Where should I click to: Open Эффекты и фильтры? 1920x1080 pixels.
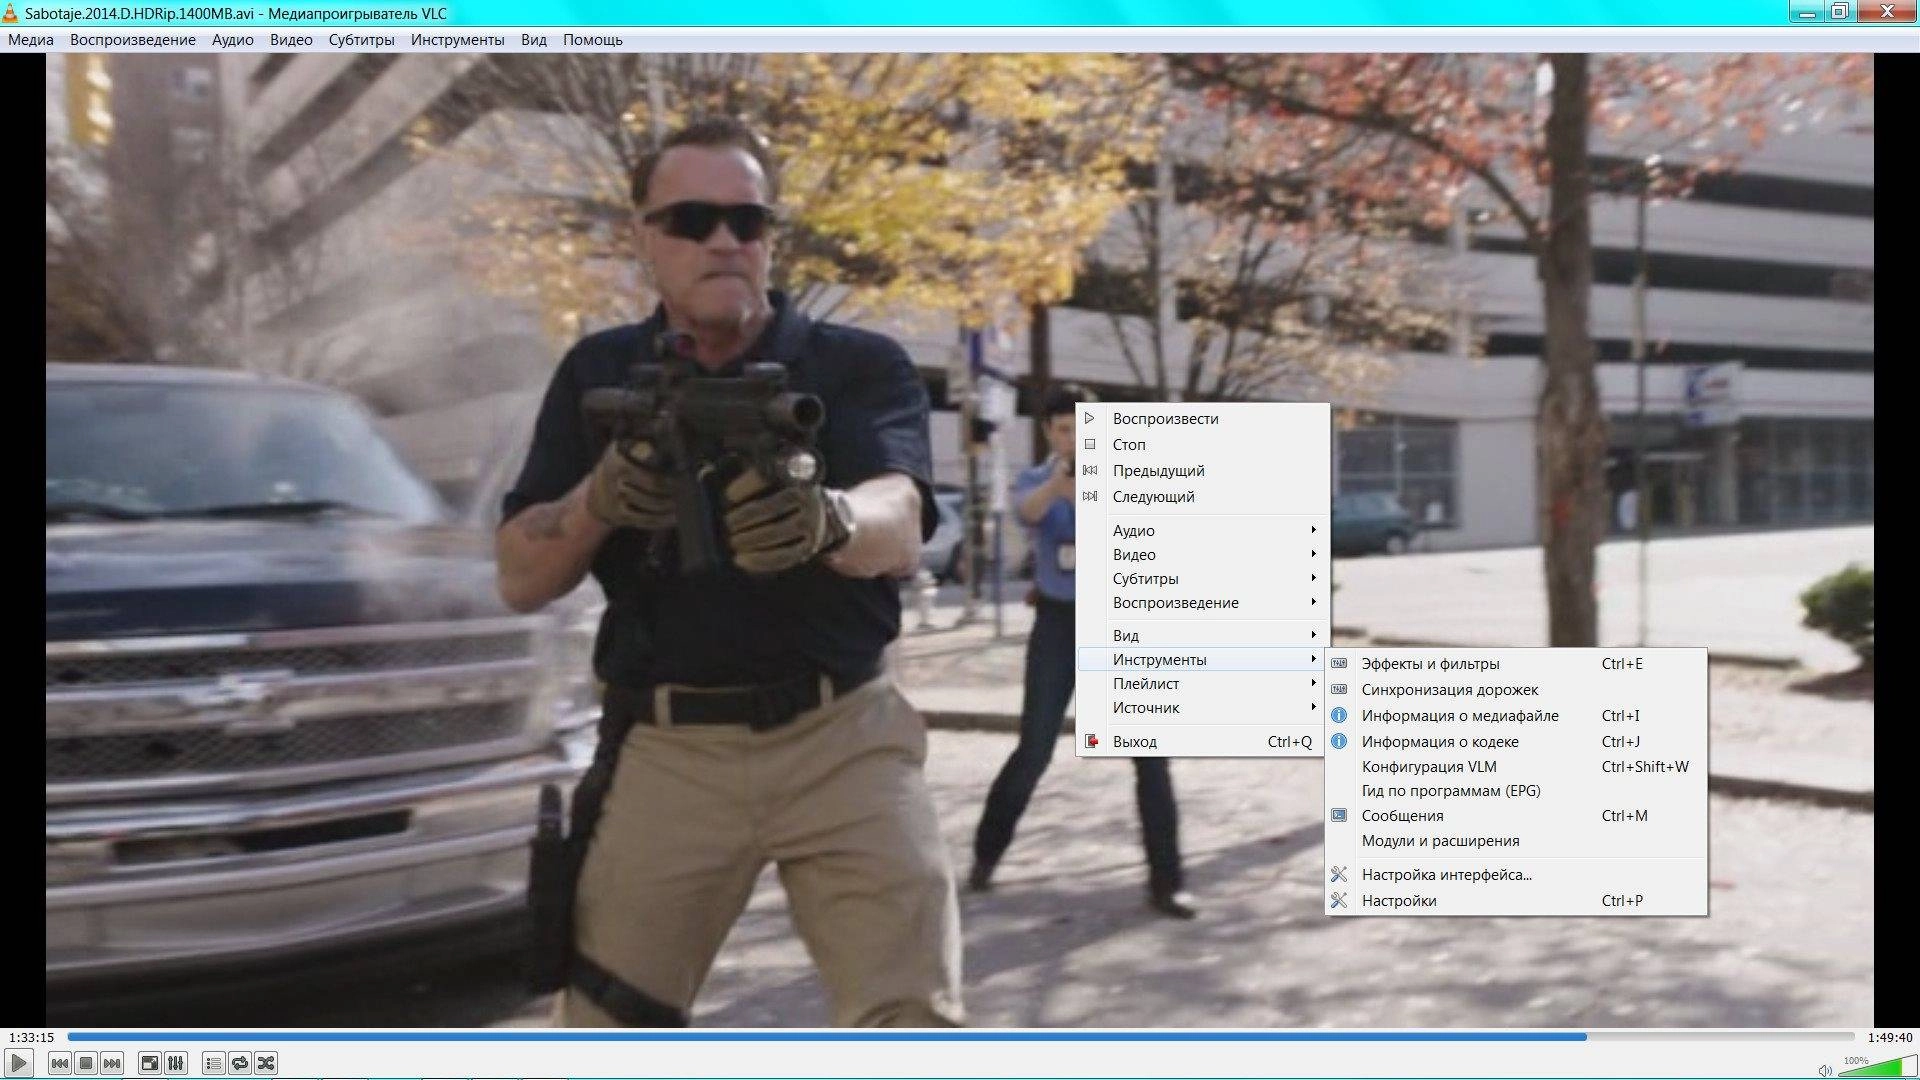point(1516,664)
